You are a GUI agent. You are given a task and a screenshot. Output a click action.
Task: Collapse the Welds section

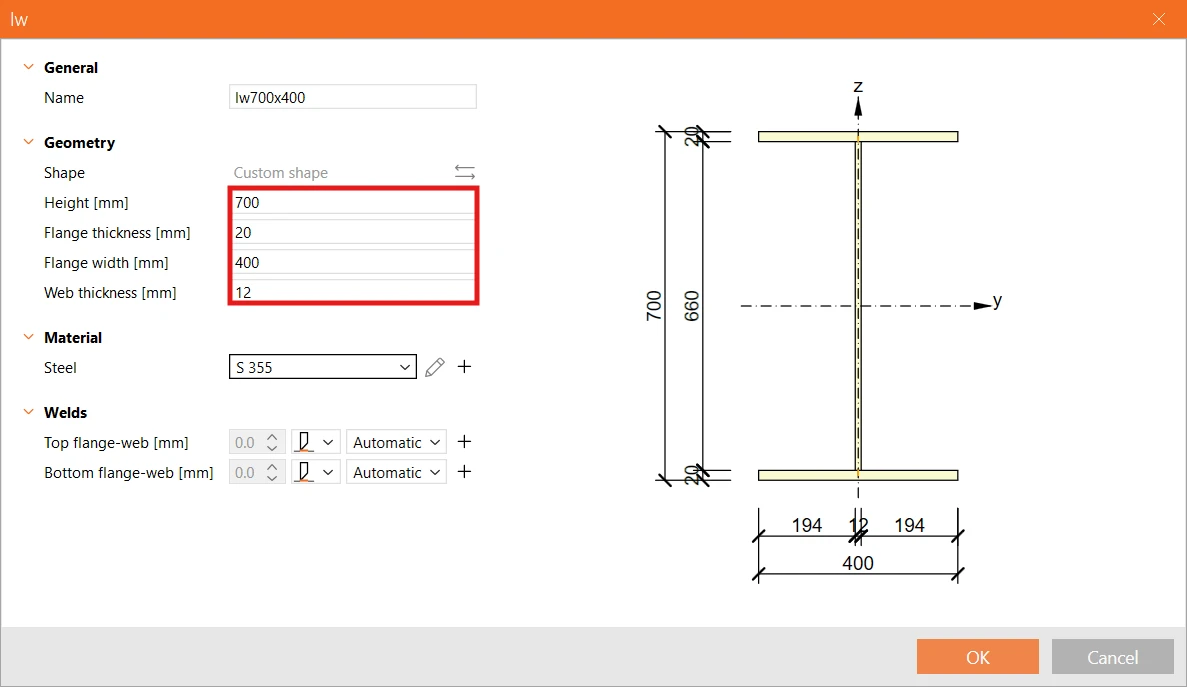click(29, 412)
